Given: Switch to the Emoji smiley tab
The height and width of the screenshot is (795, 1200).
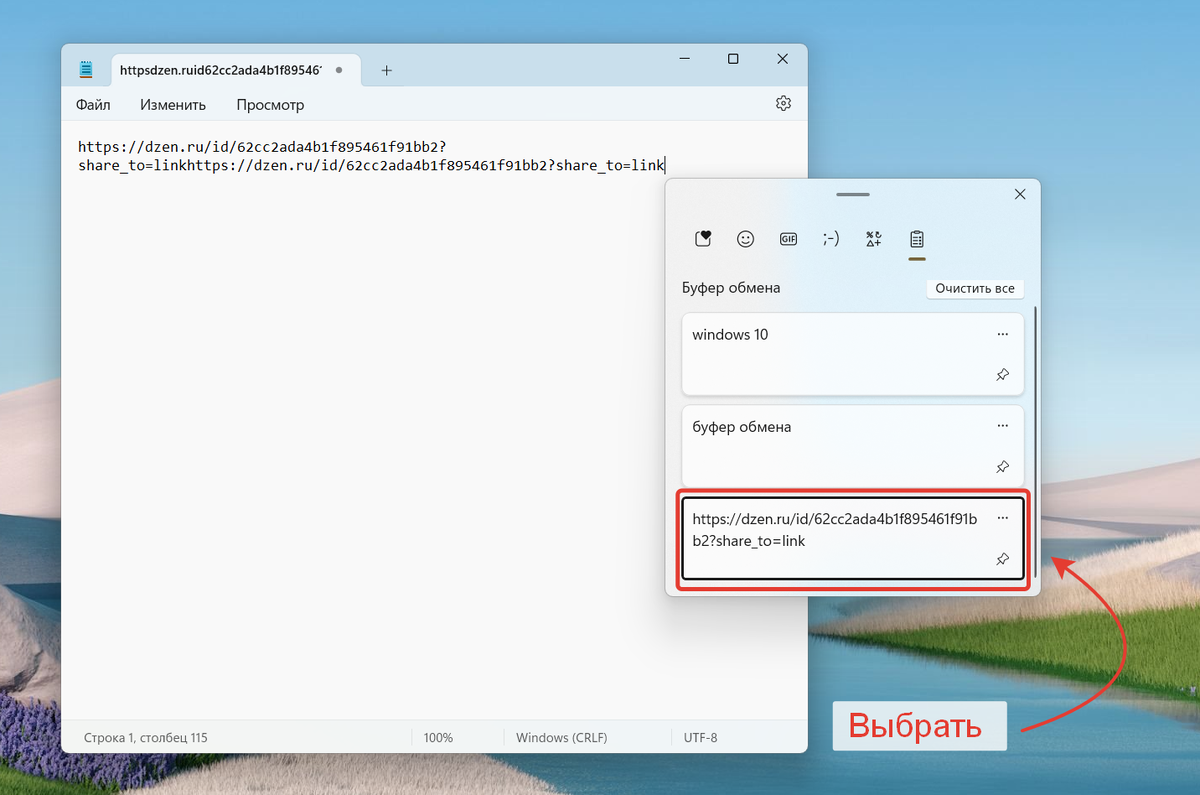Looking at the screenshot, I should click(x=745, y=239).
